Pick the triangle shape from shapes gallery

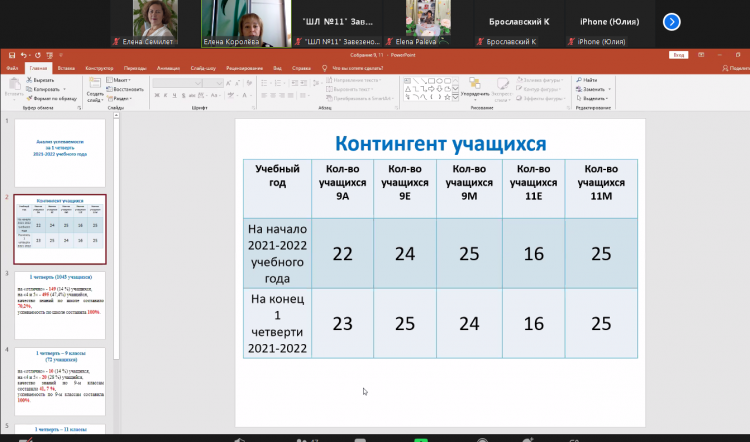408,89
